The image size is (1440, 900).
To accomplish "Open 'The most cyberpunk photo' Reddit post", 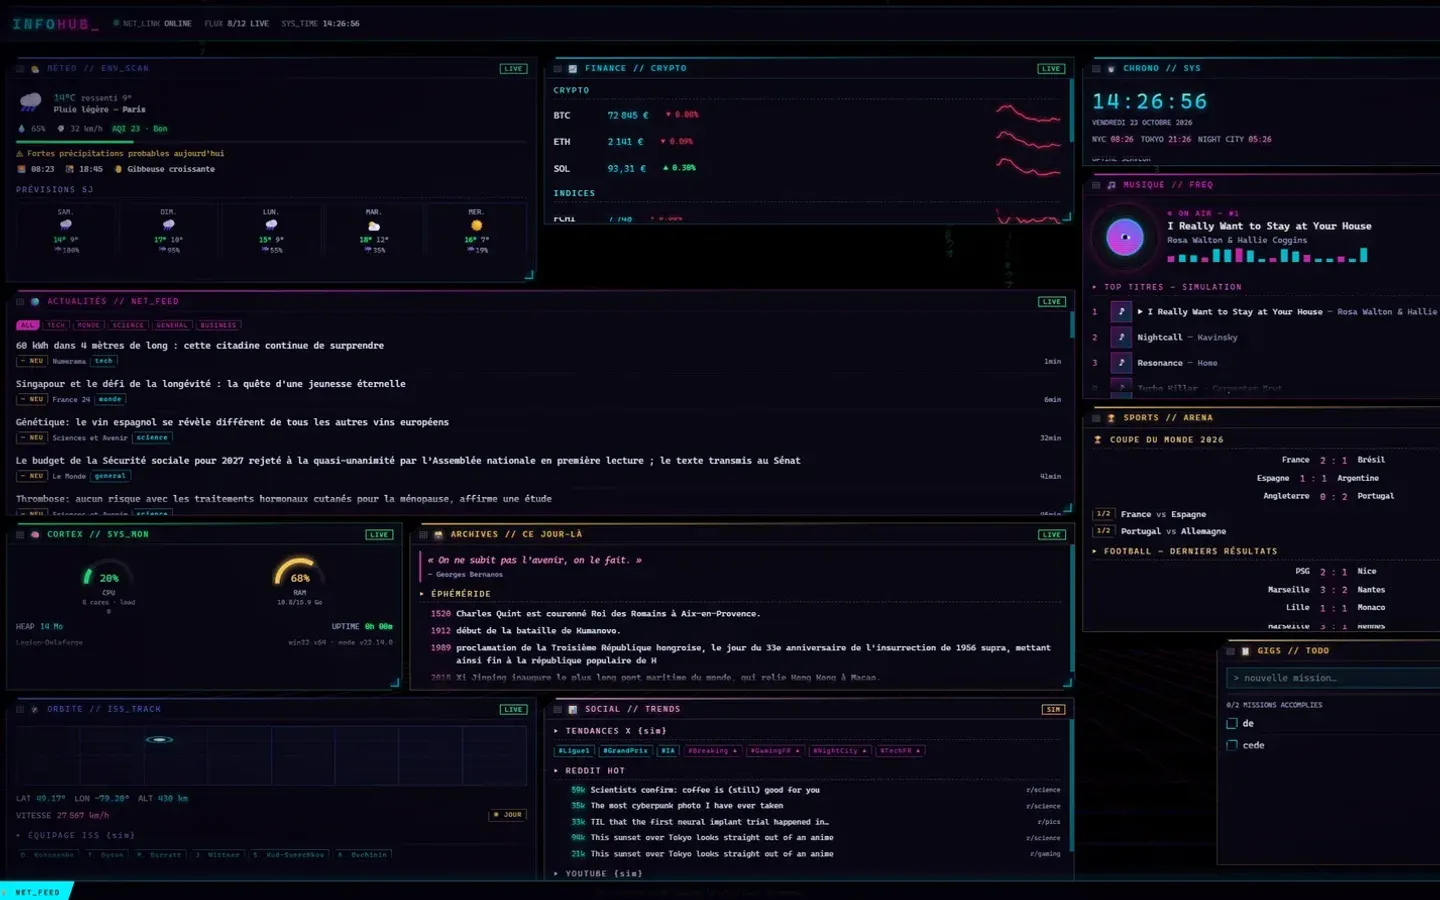I will point(687,806).
